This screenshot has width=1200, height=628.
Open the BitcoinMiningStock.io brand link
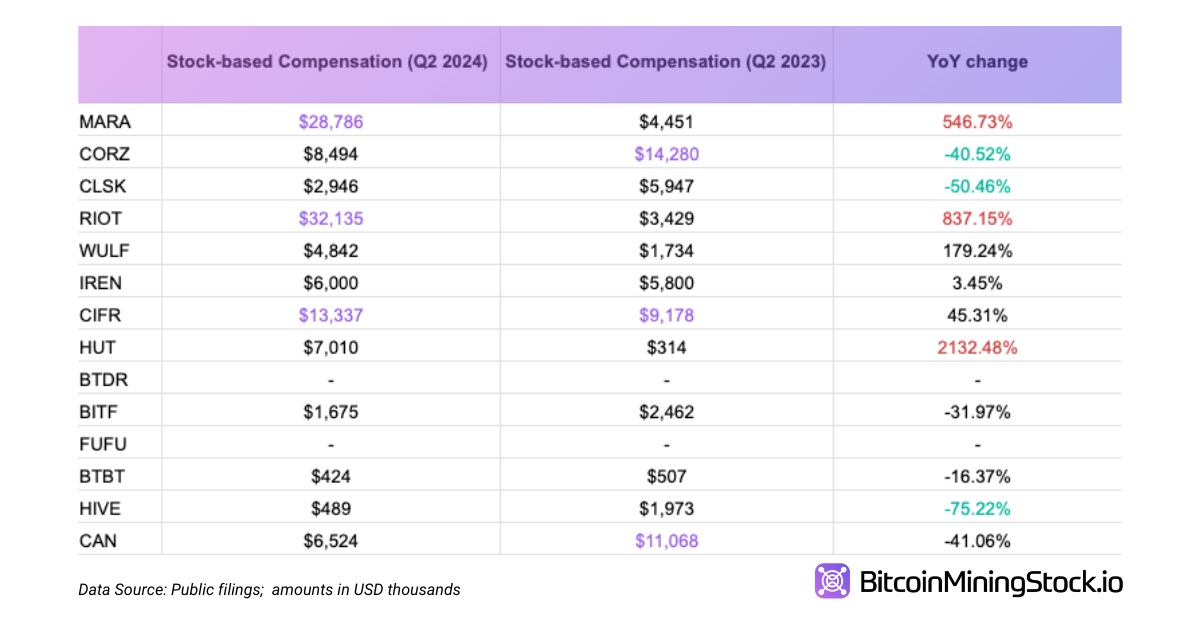(x=990, y=582)
